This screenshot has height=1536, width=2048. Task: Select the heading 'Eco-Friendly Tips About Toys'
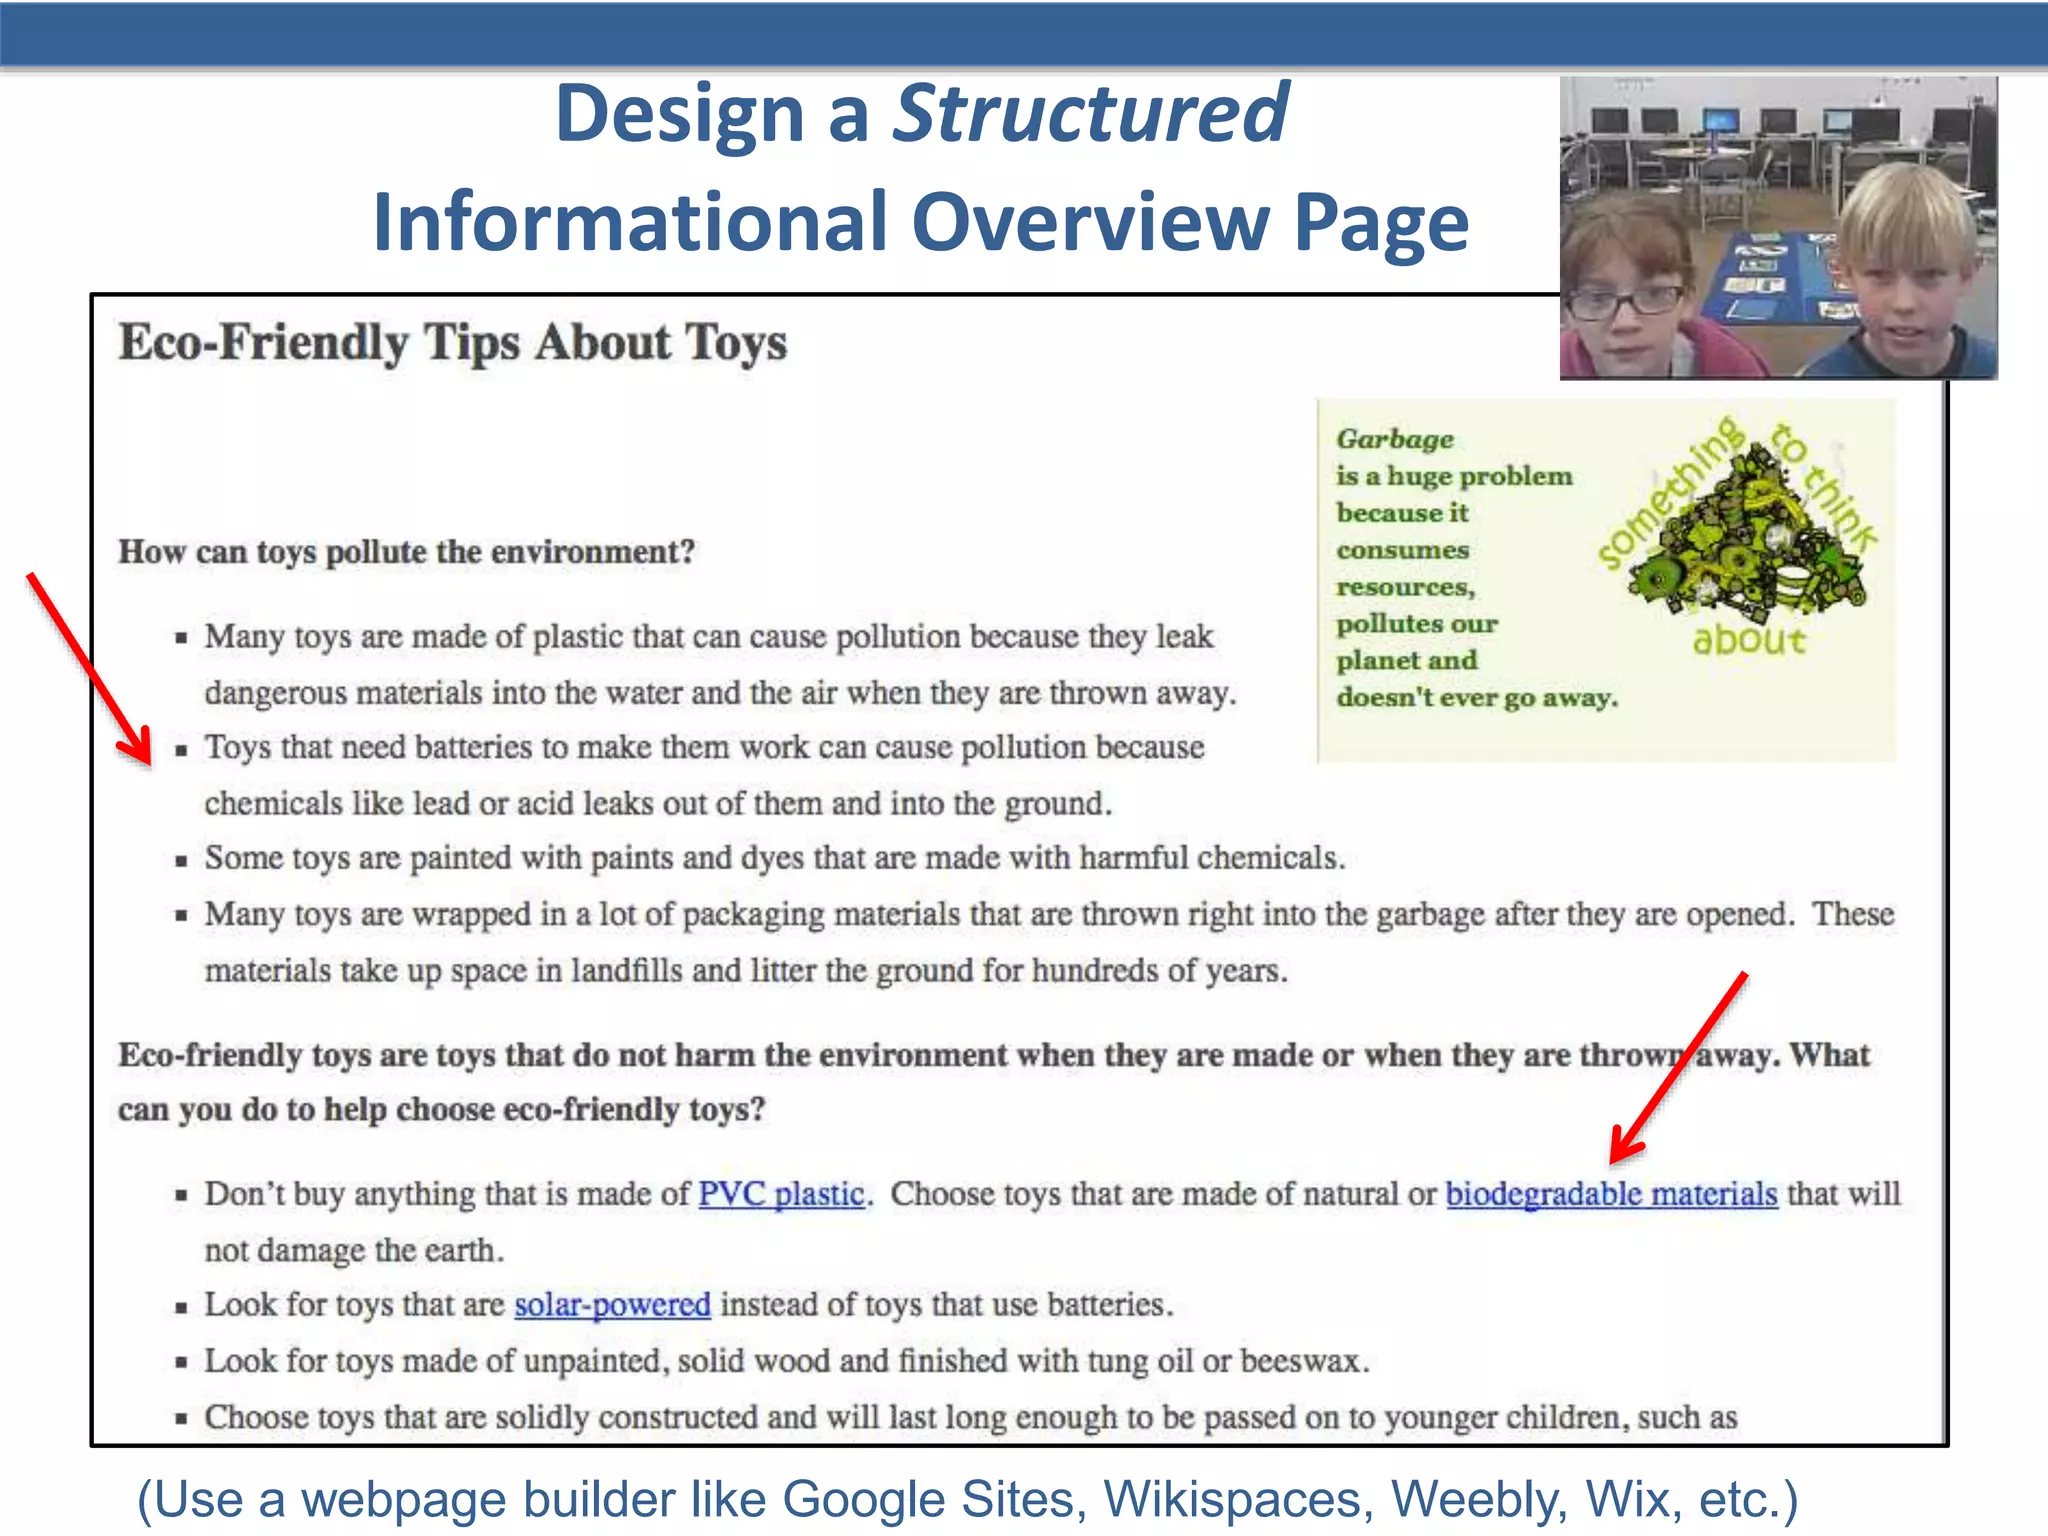coord(453,343)
